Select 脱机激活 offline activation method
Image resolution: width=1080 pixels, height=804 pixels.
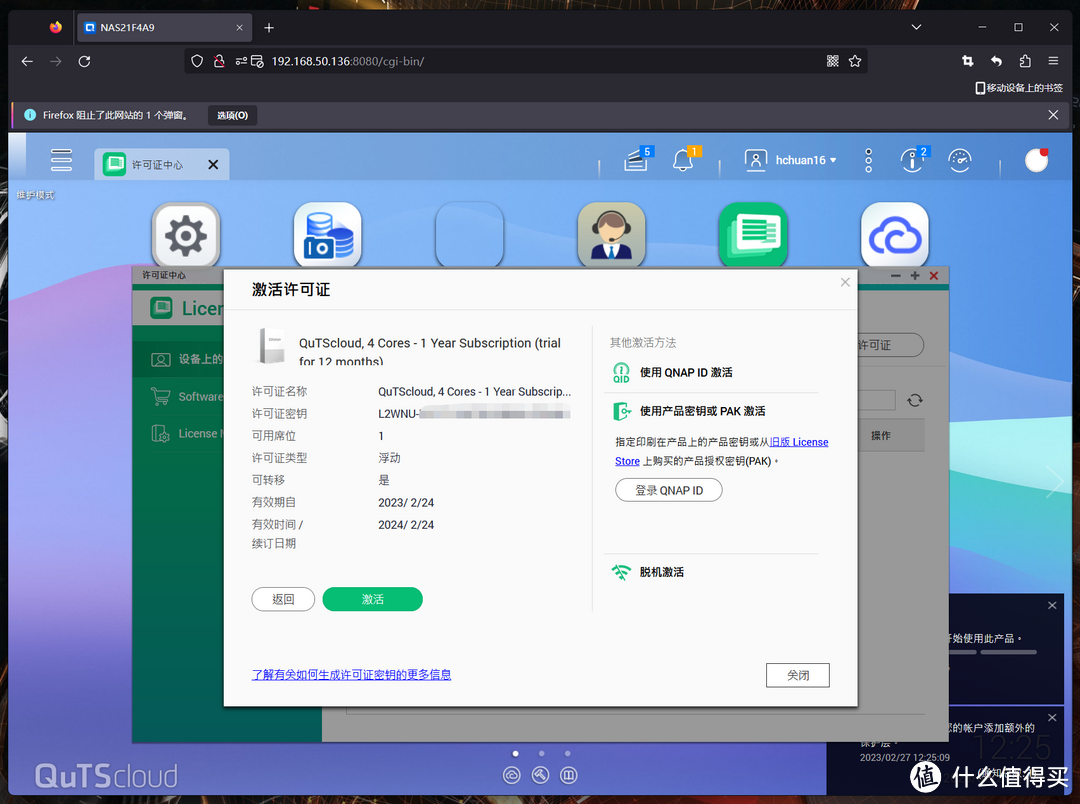pyautogui.click(x=662, y=572)
